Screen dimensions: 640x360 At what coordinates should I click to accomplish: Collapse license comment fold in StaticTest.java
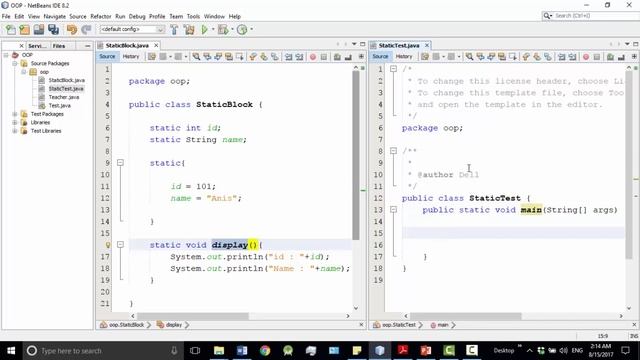393,69
